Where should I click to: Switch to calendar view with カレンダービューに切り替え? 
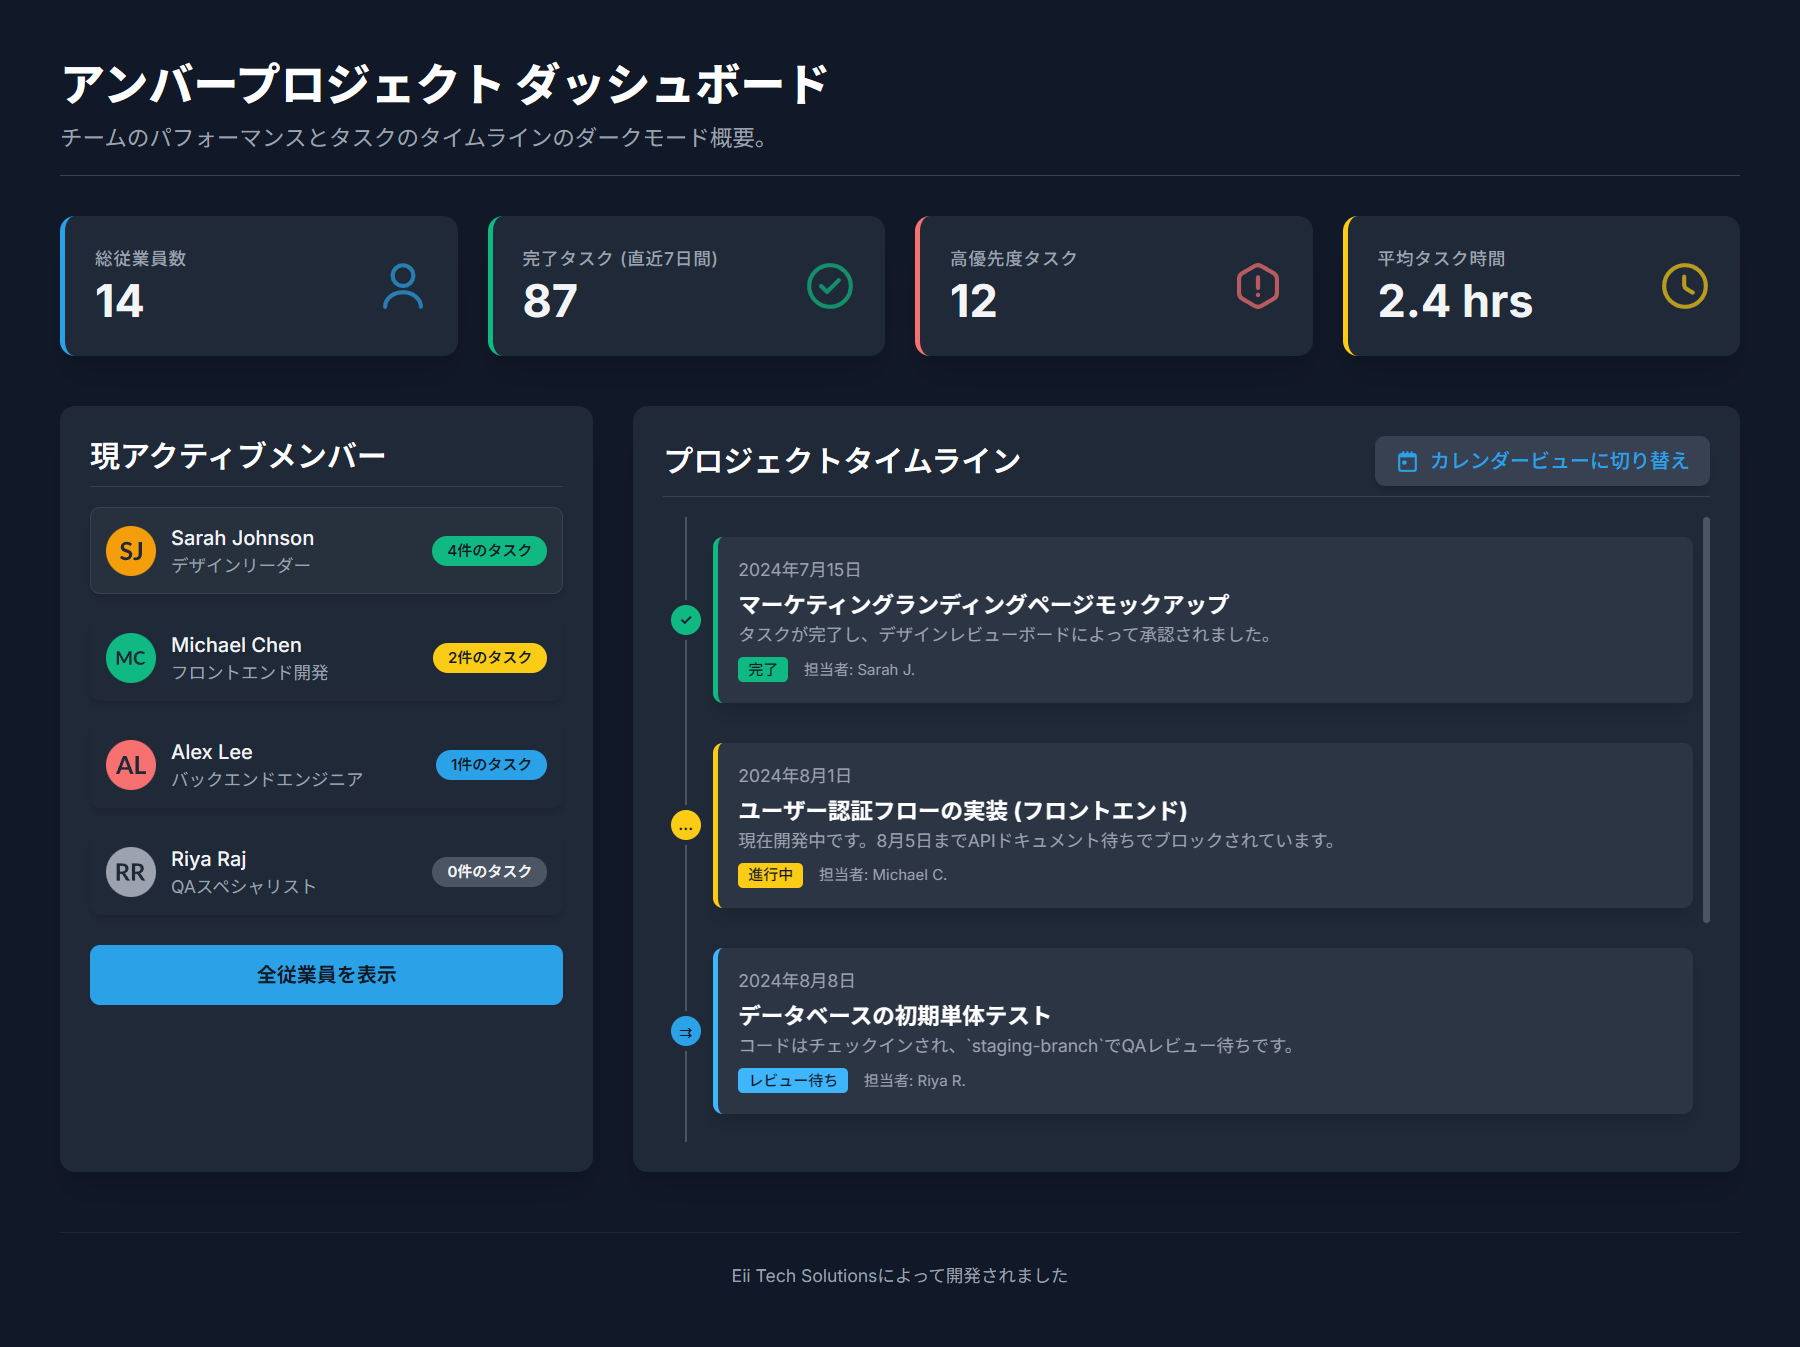click(x=1541, y=461)
